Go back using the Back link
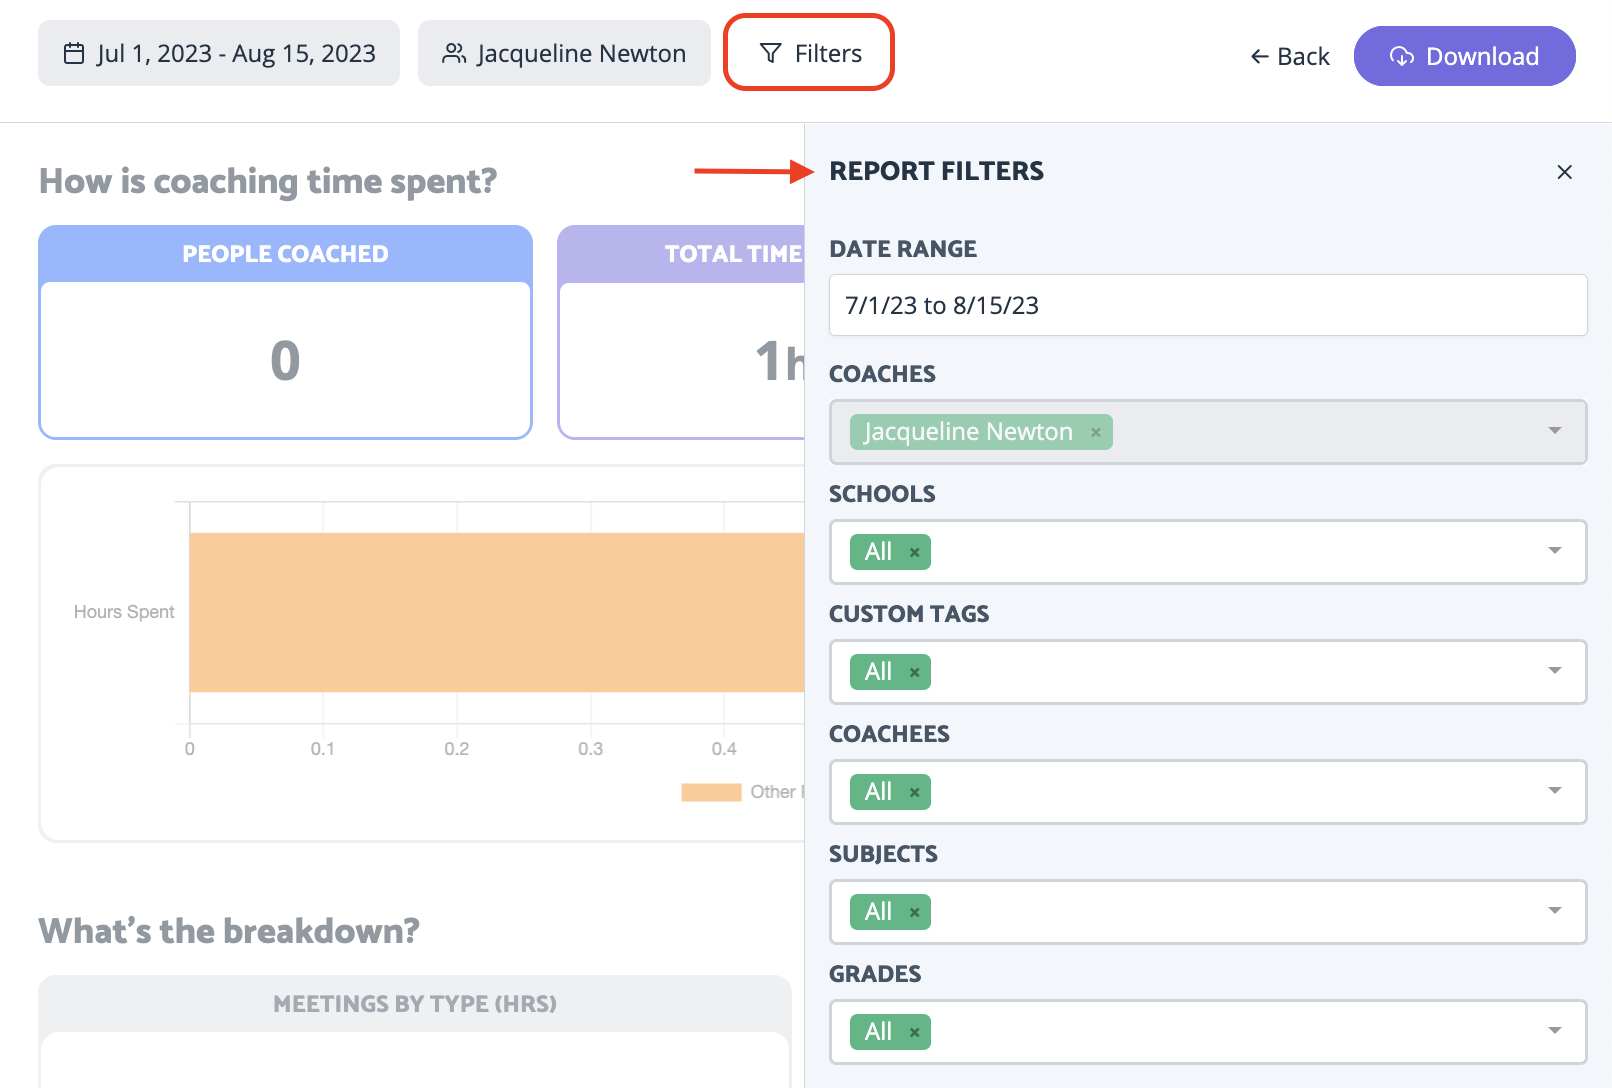 [x=1290, y=57]
